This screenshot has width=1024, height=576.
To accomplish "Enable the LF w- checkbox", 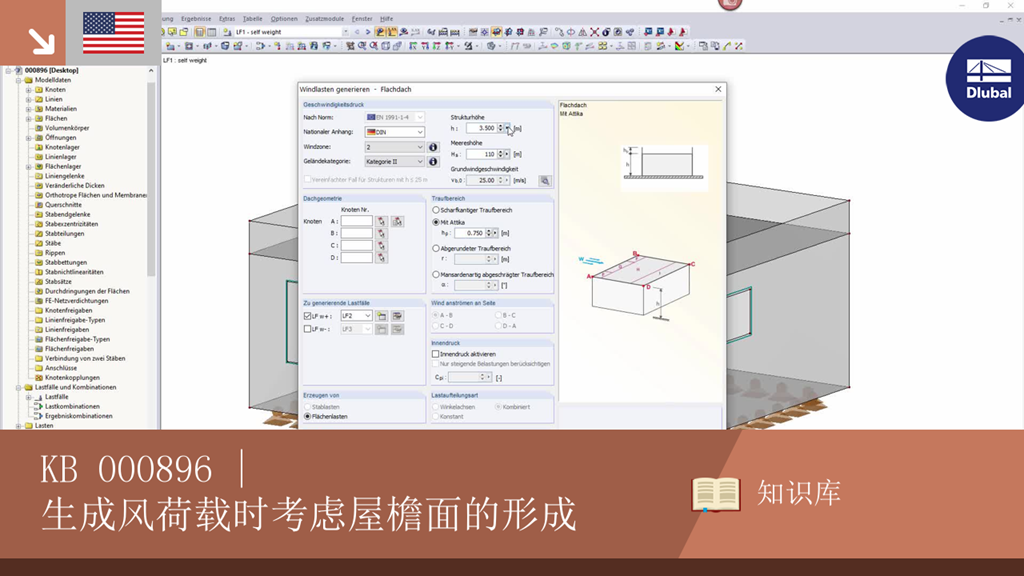I will 308,329.
